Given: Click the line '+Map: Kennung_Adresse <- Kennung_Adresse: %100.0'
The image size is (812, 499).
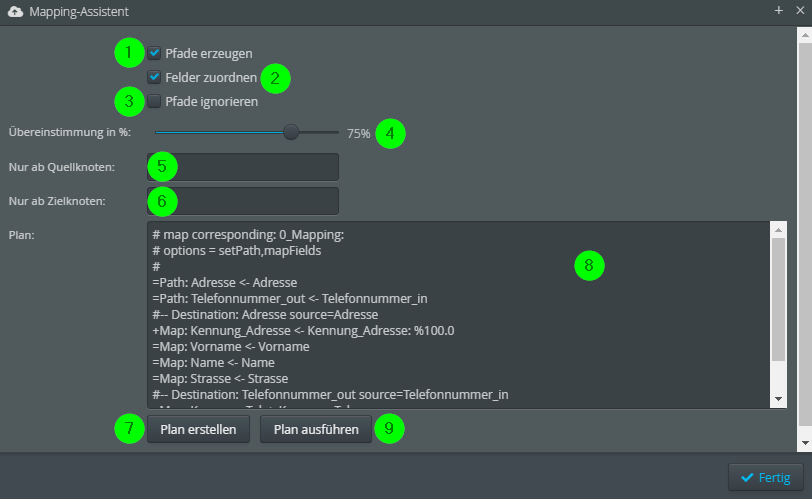Looking at the screenshot, I should pos(303,331).
